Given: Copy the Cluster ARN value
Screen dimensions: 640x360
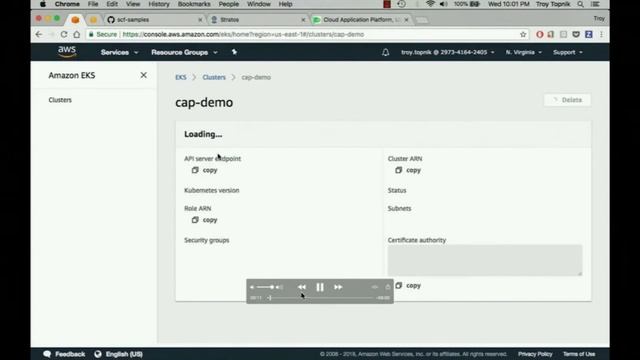Looking at the screenshot, I should click(408, 170).
